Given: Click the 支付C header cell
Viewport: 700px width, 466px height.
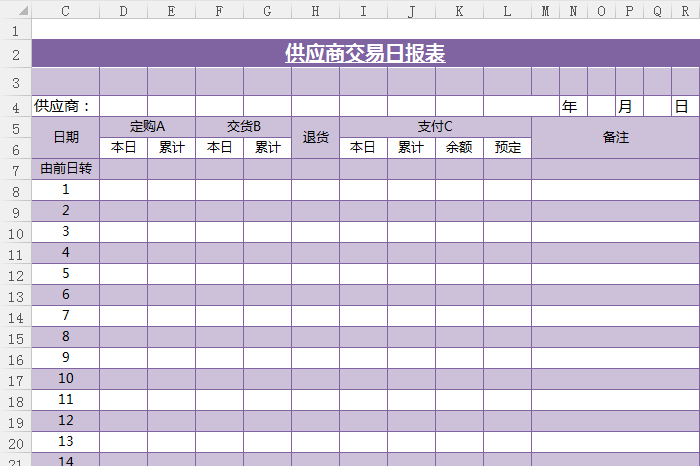Looking at the screenshot, I should tap(435, 126).
